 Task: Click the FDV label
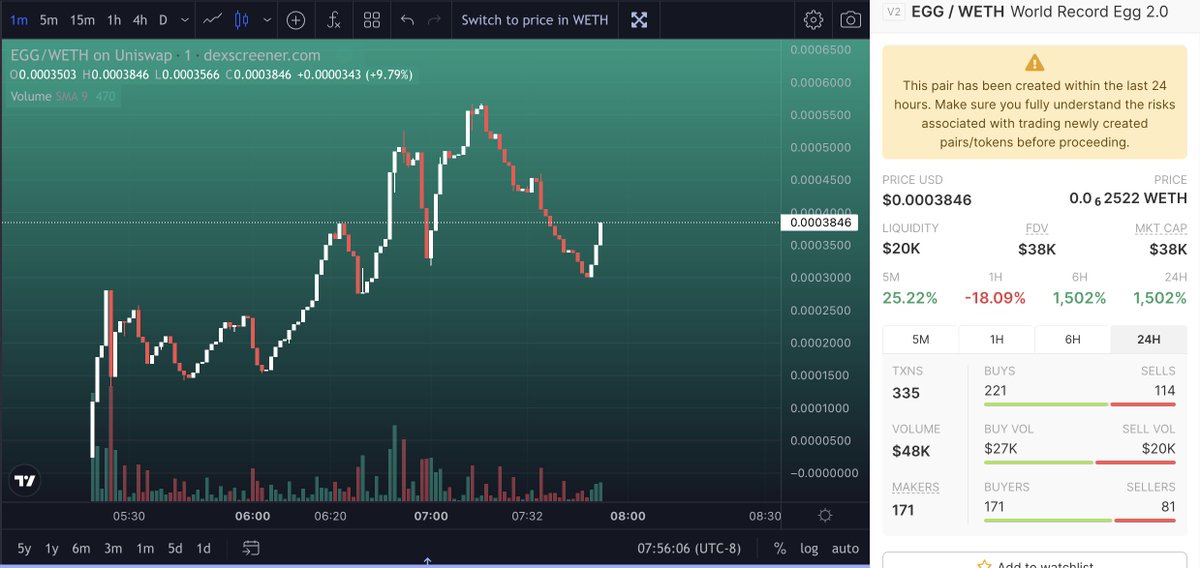1036,229
